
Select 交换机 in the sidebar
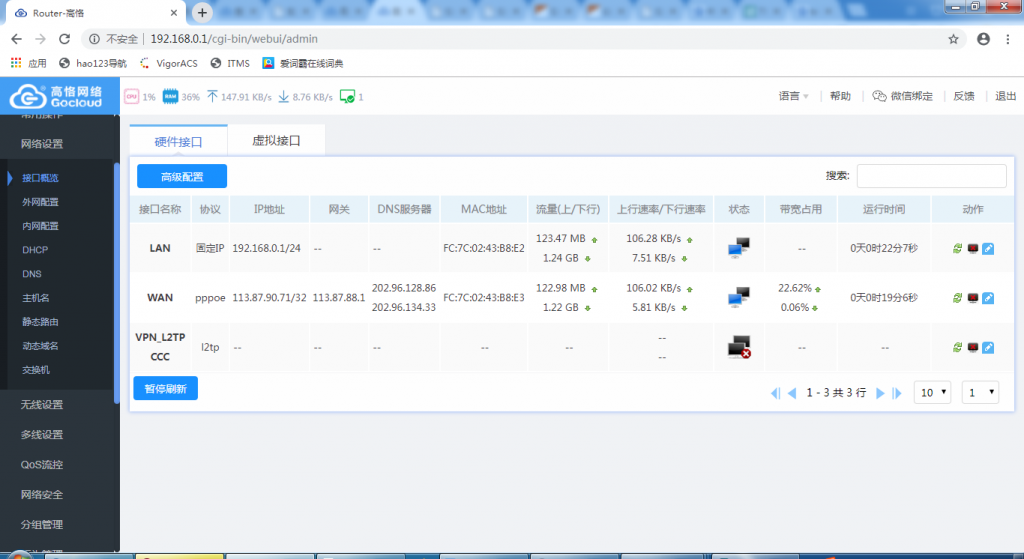35,370
